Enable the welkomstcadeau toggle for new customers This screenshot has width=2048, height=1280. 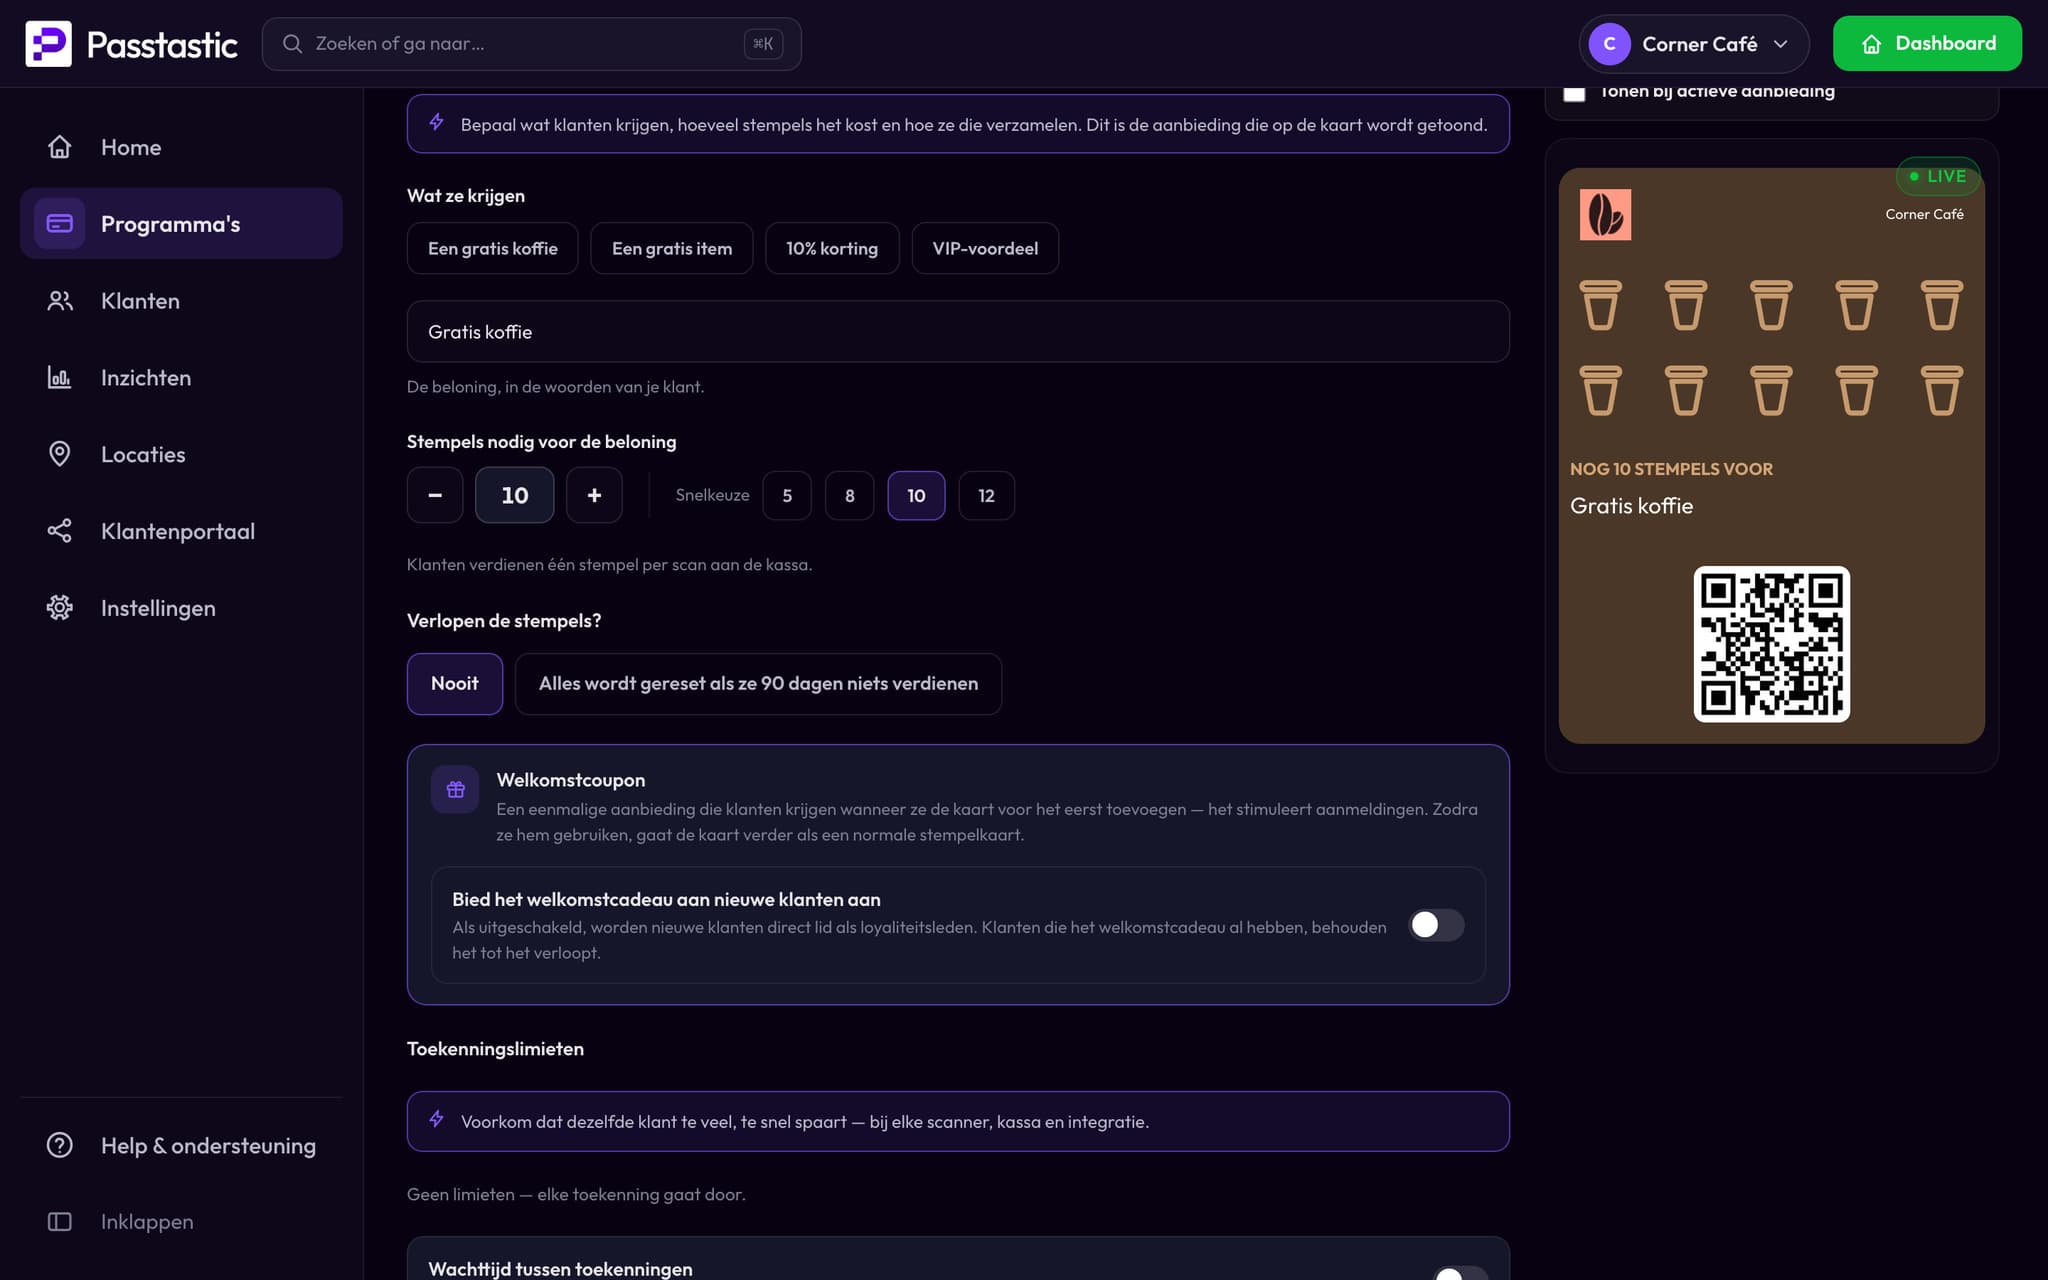pyautogui.click(x=1436, y=925)
